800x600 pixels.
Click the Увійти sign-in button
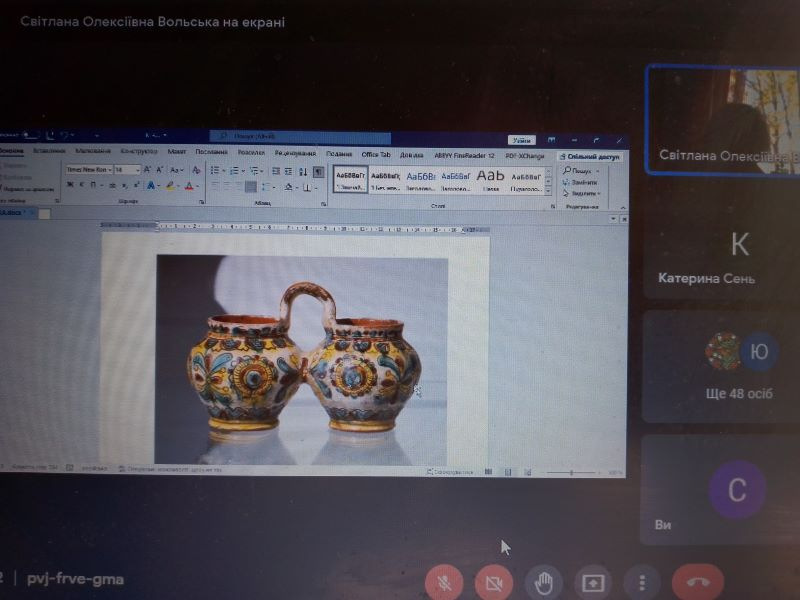pos(521,140)
